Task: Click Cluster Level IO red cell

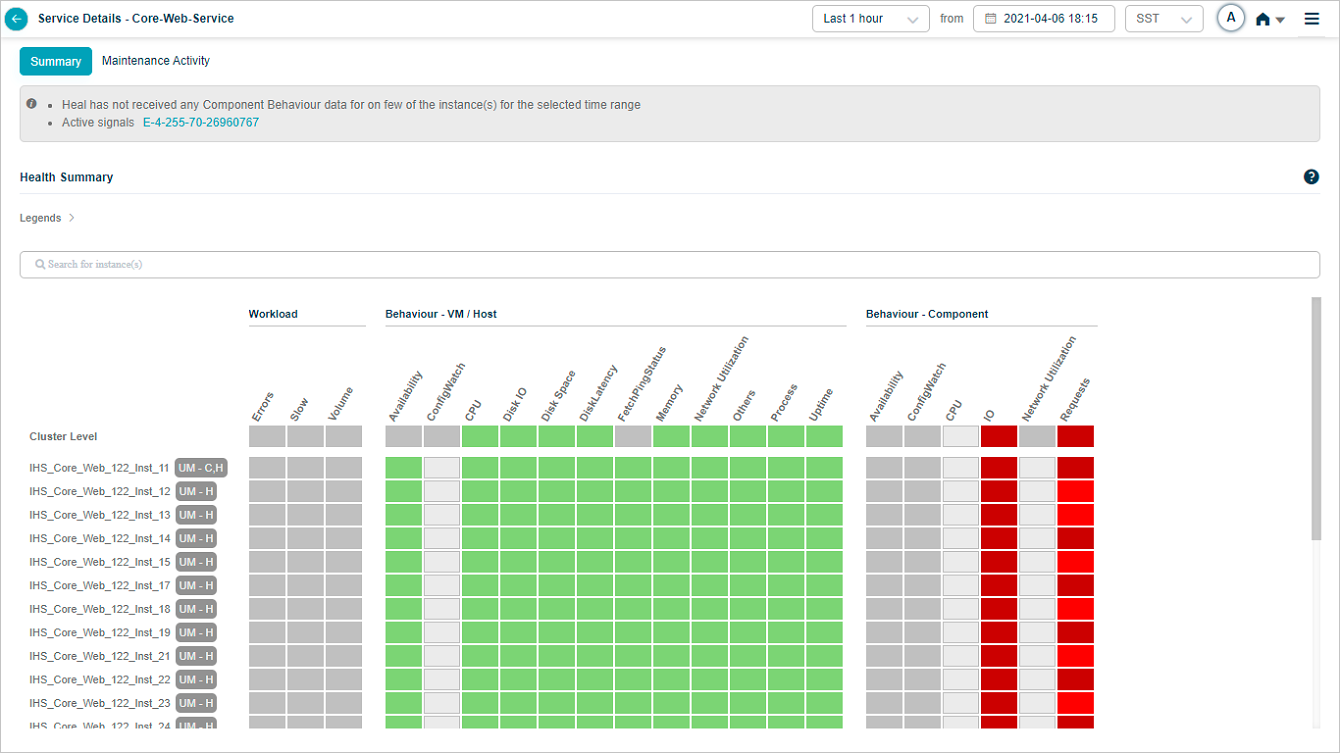Action: [x=999, y=437]
